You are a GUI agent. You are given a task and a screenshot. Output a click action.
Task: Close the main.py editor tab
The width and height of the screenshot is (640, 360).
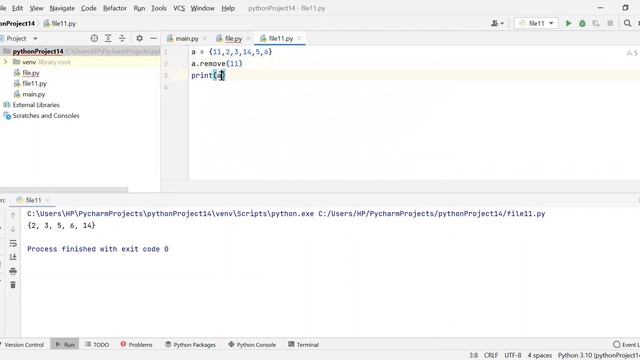coord(204,38)
